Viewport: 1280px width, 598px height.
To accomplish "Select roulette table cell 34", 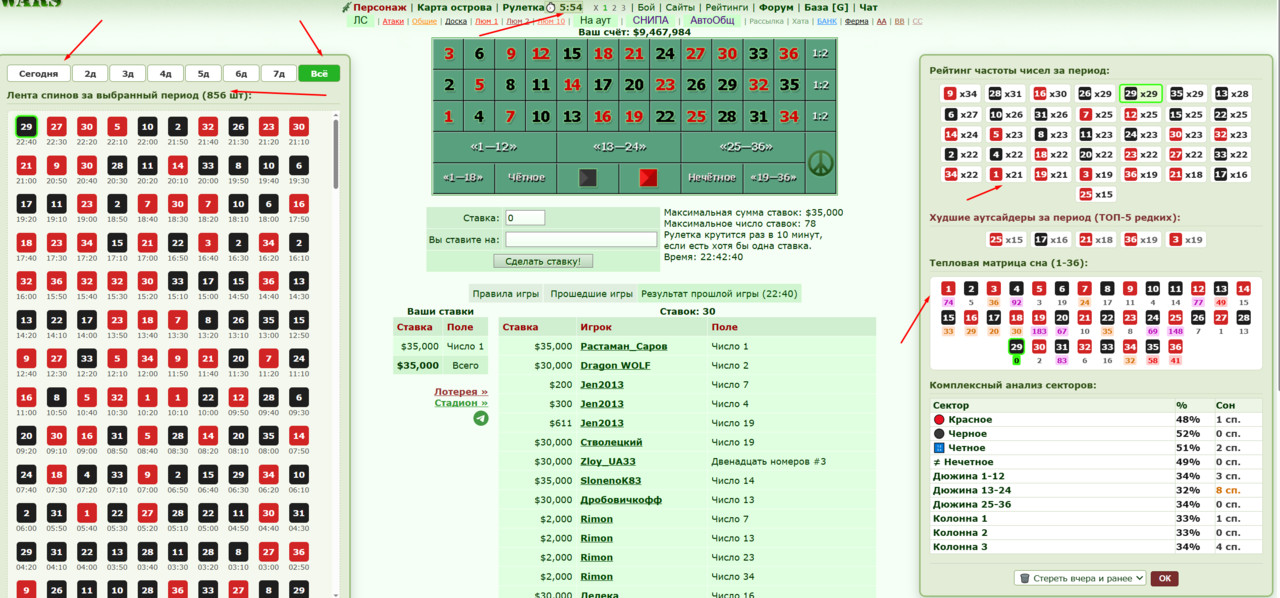I will [x=789, y=116].
